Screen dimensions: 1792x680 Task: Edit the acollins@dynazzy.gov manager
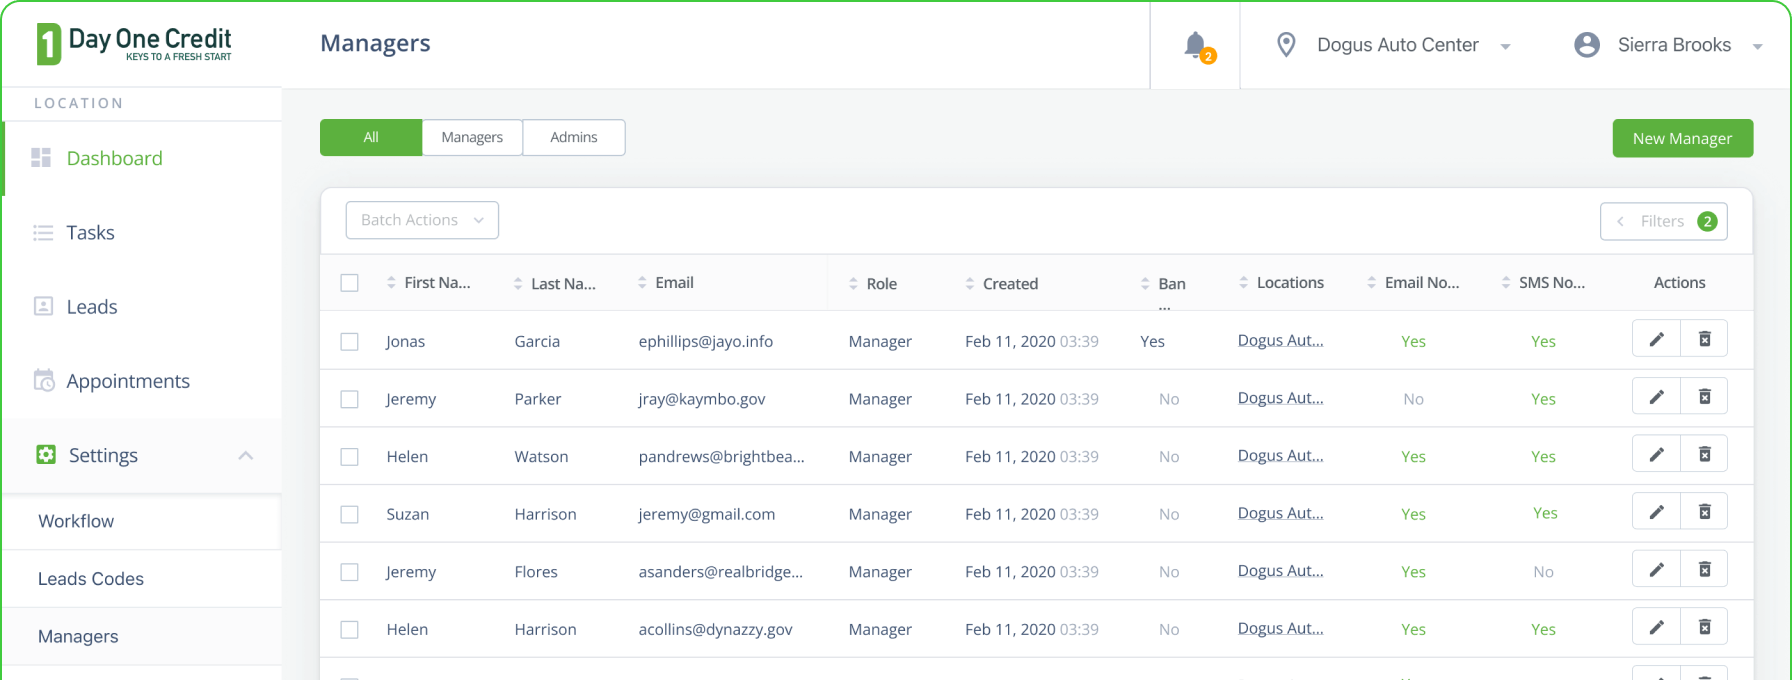(x=1656, y=627)
